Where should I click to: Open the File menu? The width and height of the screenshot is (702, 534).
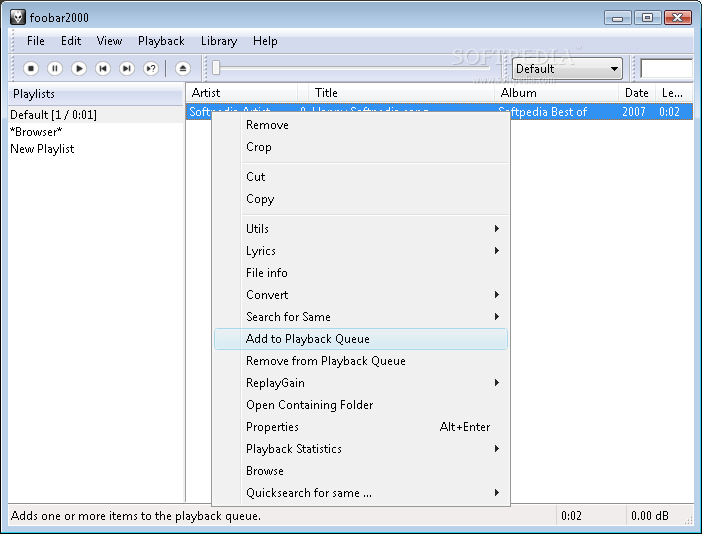click(x=35, y=41)
